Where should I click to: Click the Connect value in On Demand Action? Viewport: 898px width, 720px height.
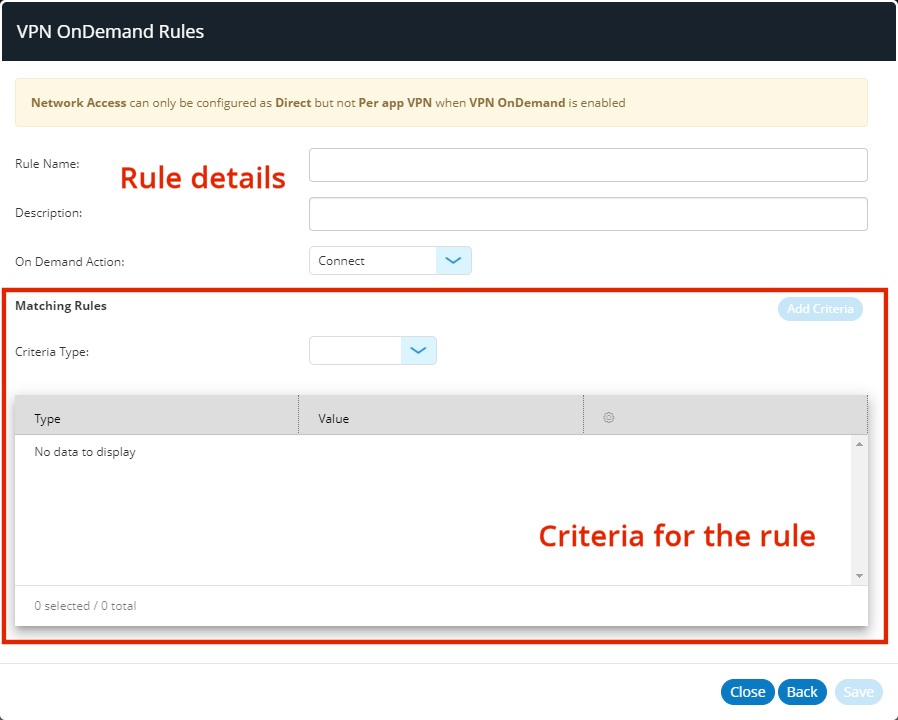click(373, 261)
